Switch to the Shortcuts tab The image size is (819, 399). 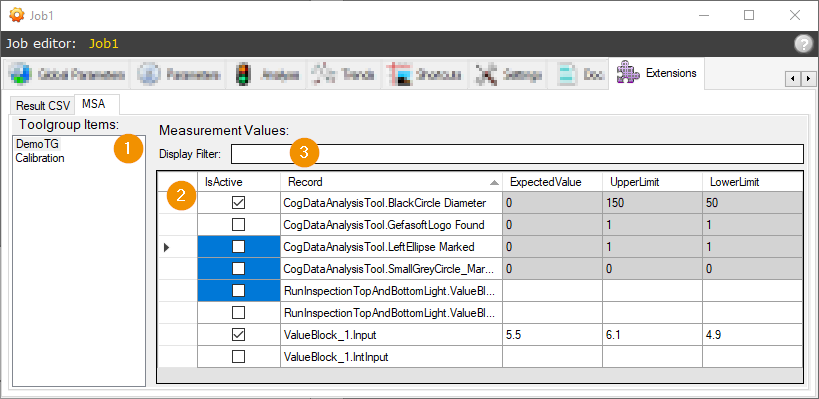(x=426, y=75)
